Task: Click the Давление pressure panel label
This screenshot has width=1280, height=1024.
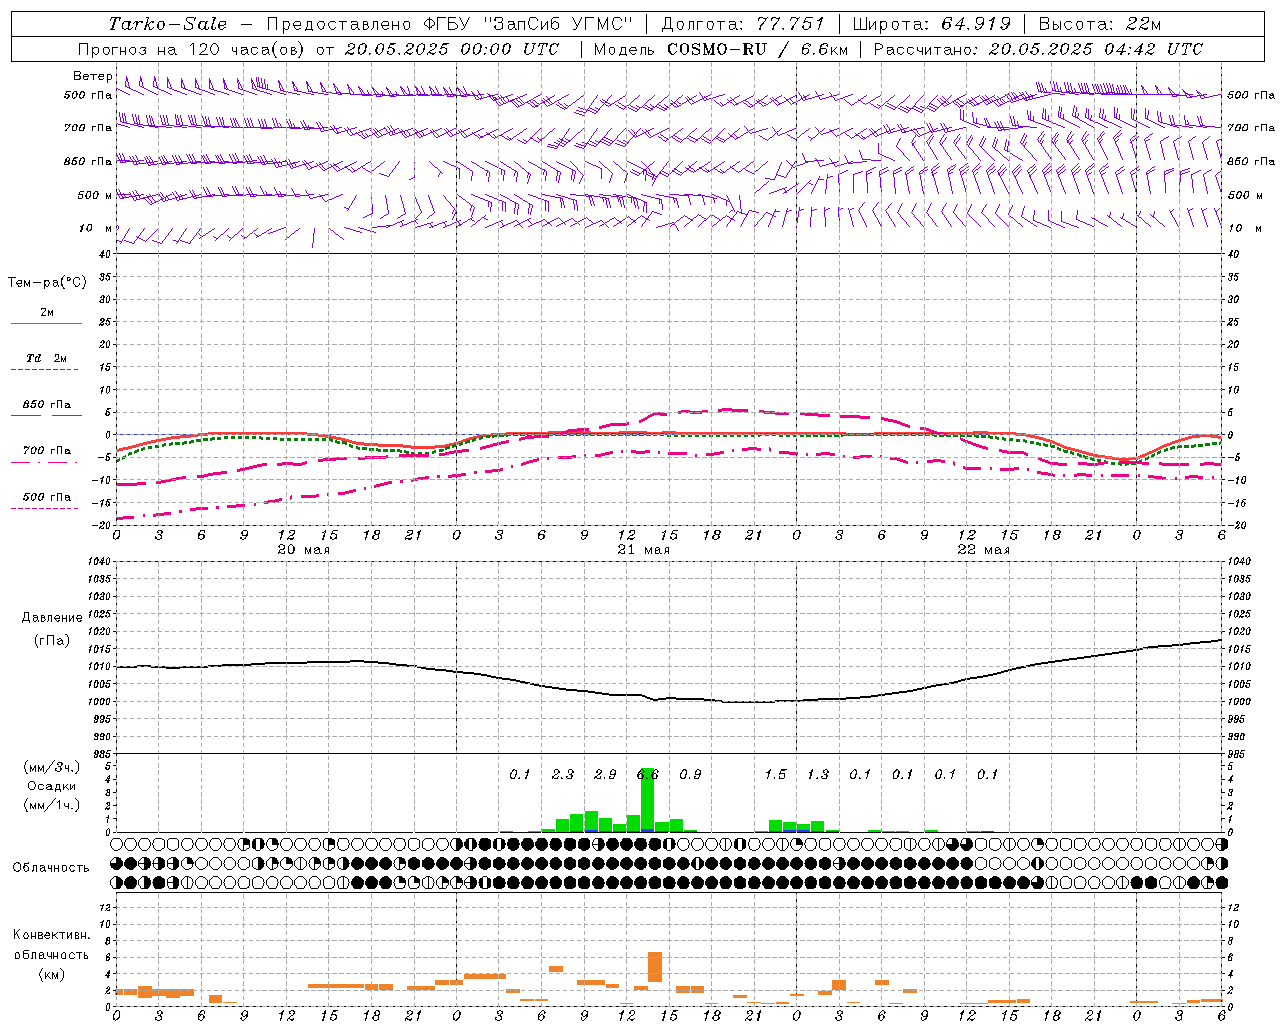Action: [x=52, y=618]
